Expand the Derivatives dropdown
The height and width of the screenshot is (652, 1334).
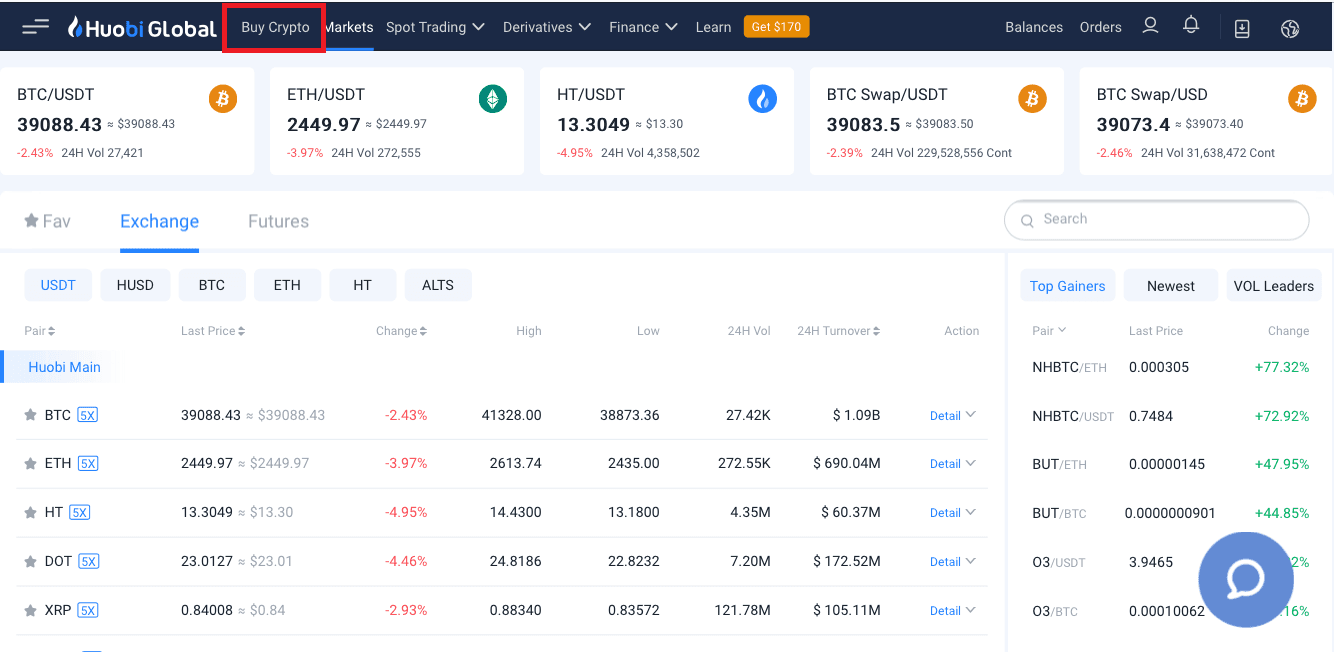click(547, 27)
